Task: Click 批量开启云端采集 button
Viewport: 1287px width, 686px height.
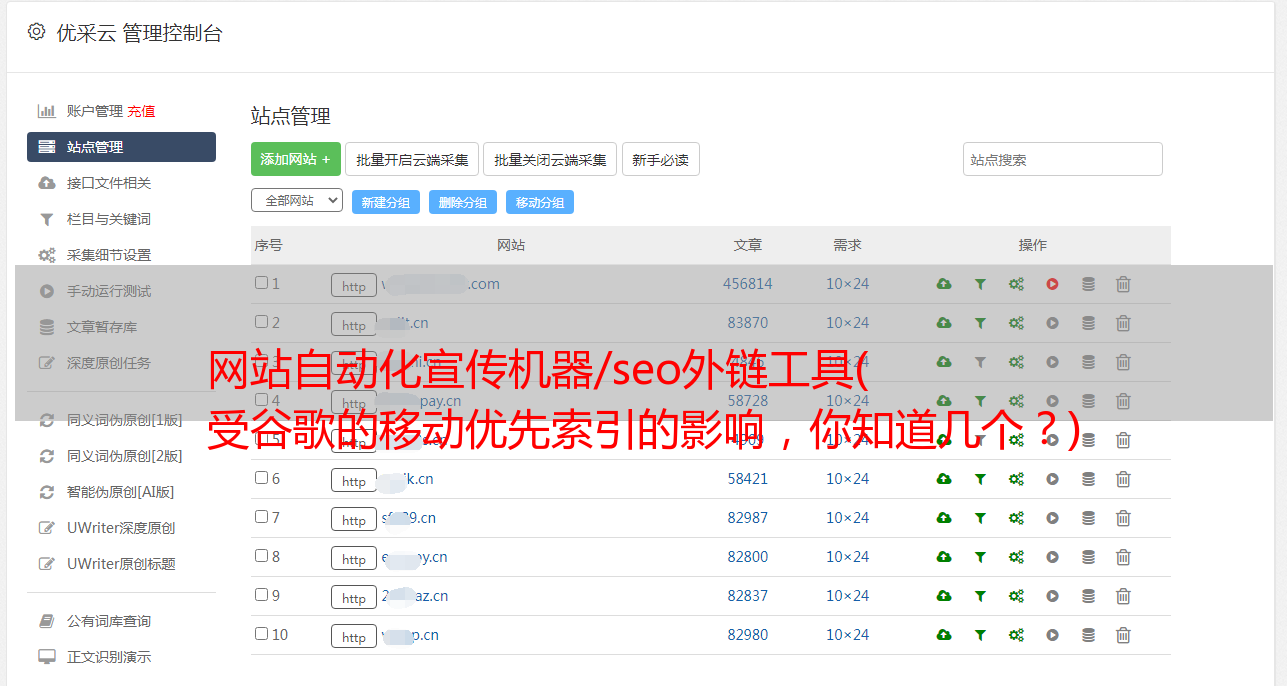Action: 412,159
